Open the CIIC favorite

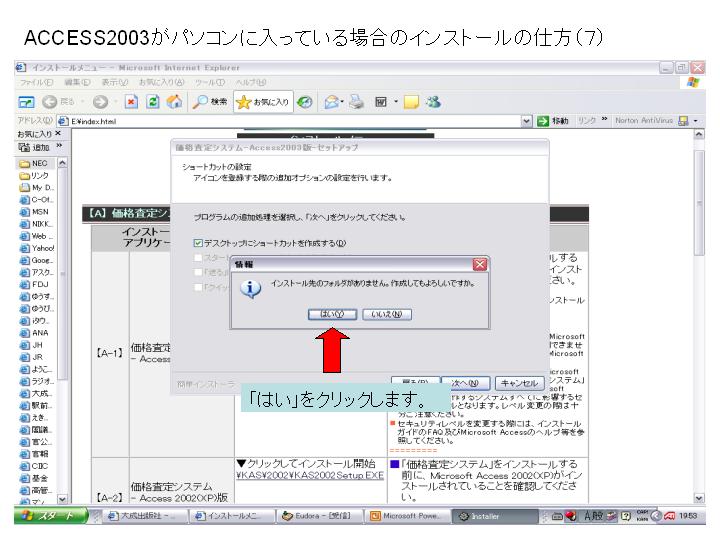coord(34,466)
